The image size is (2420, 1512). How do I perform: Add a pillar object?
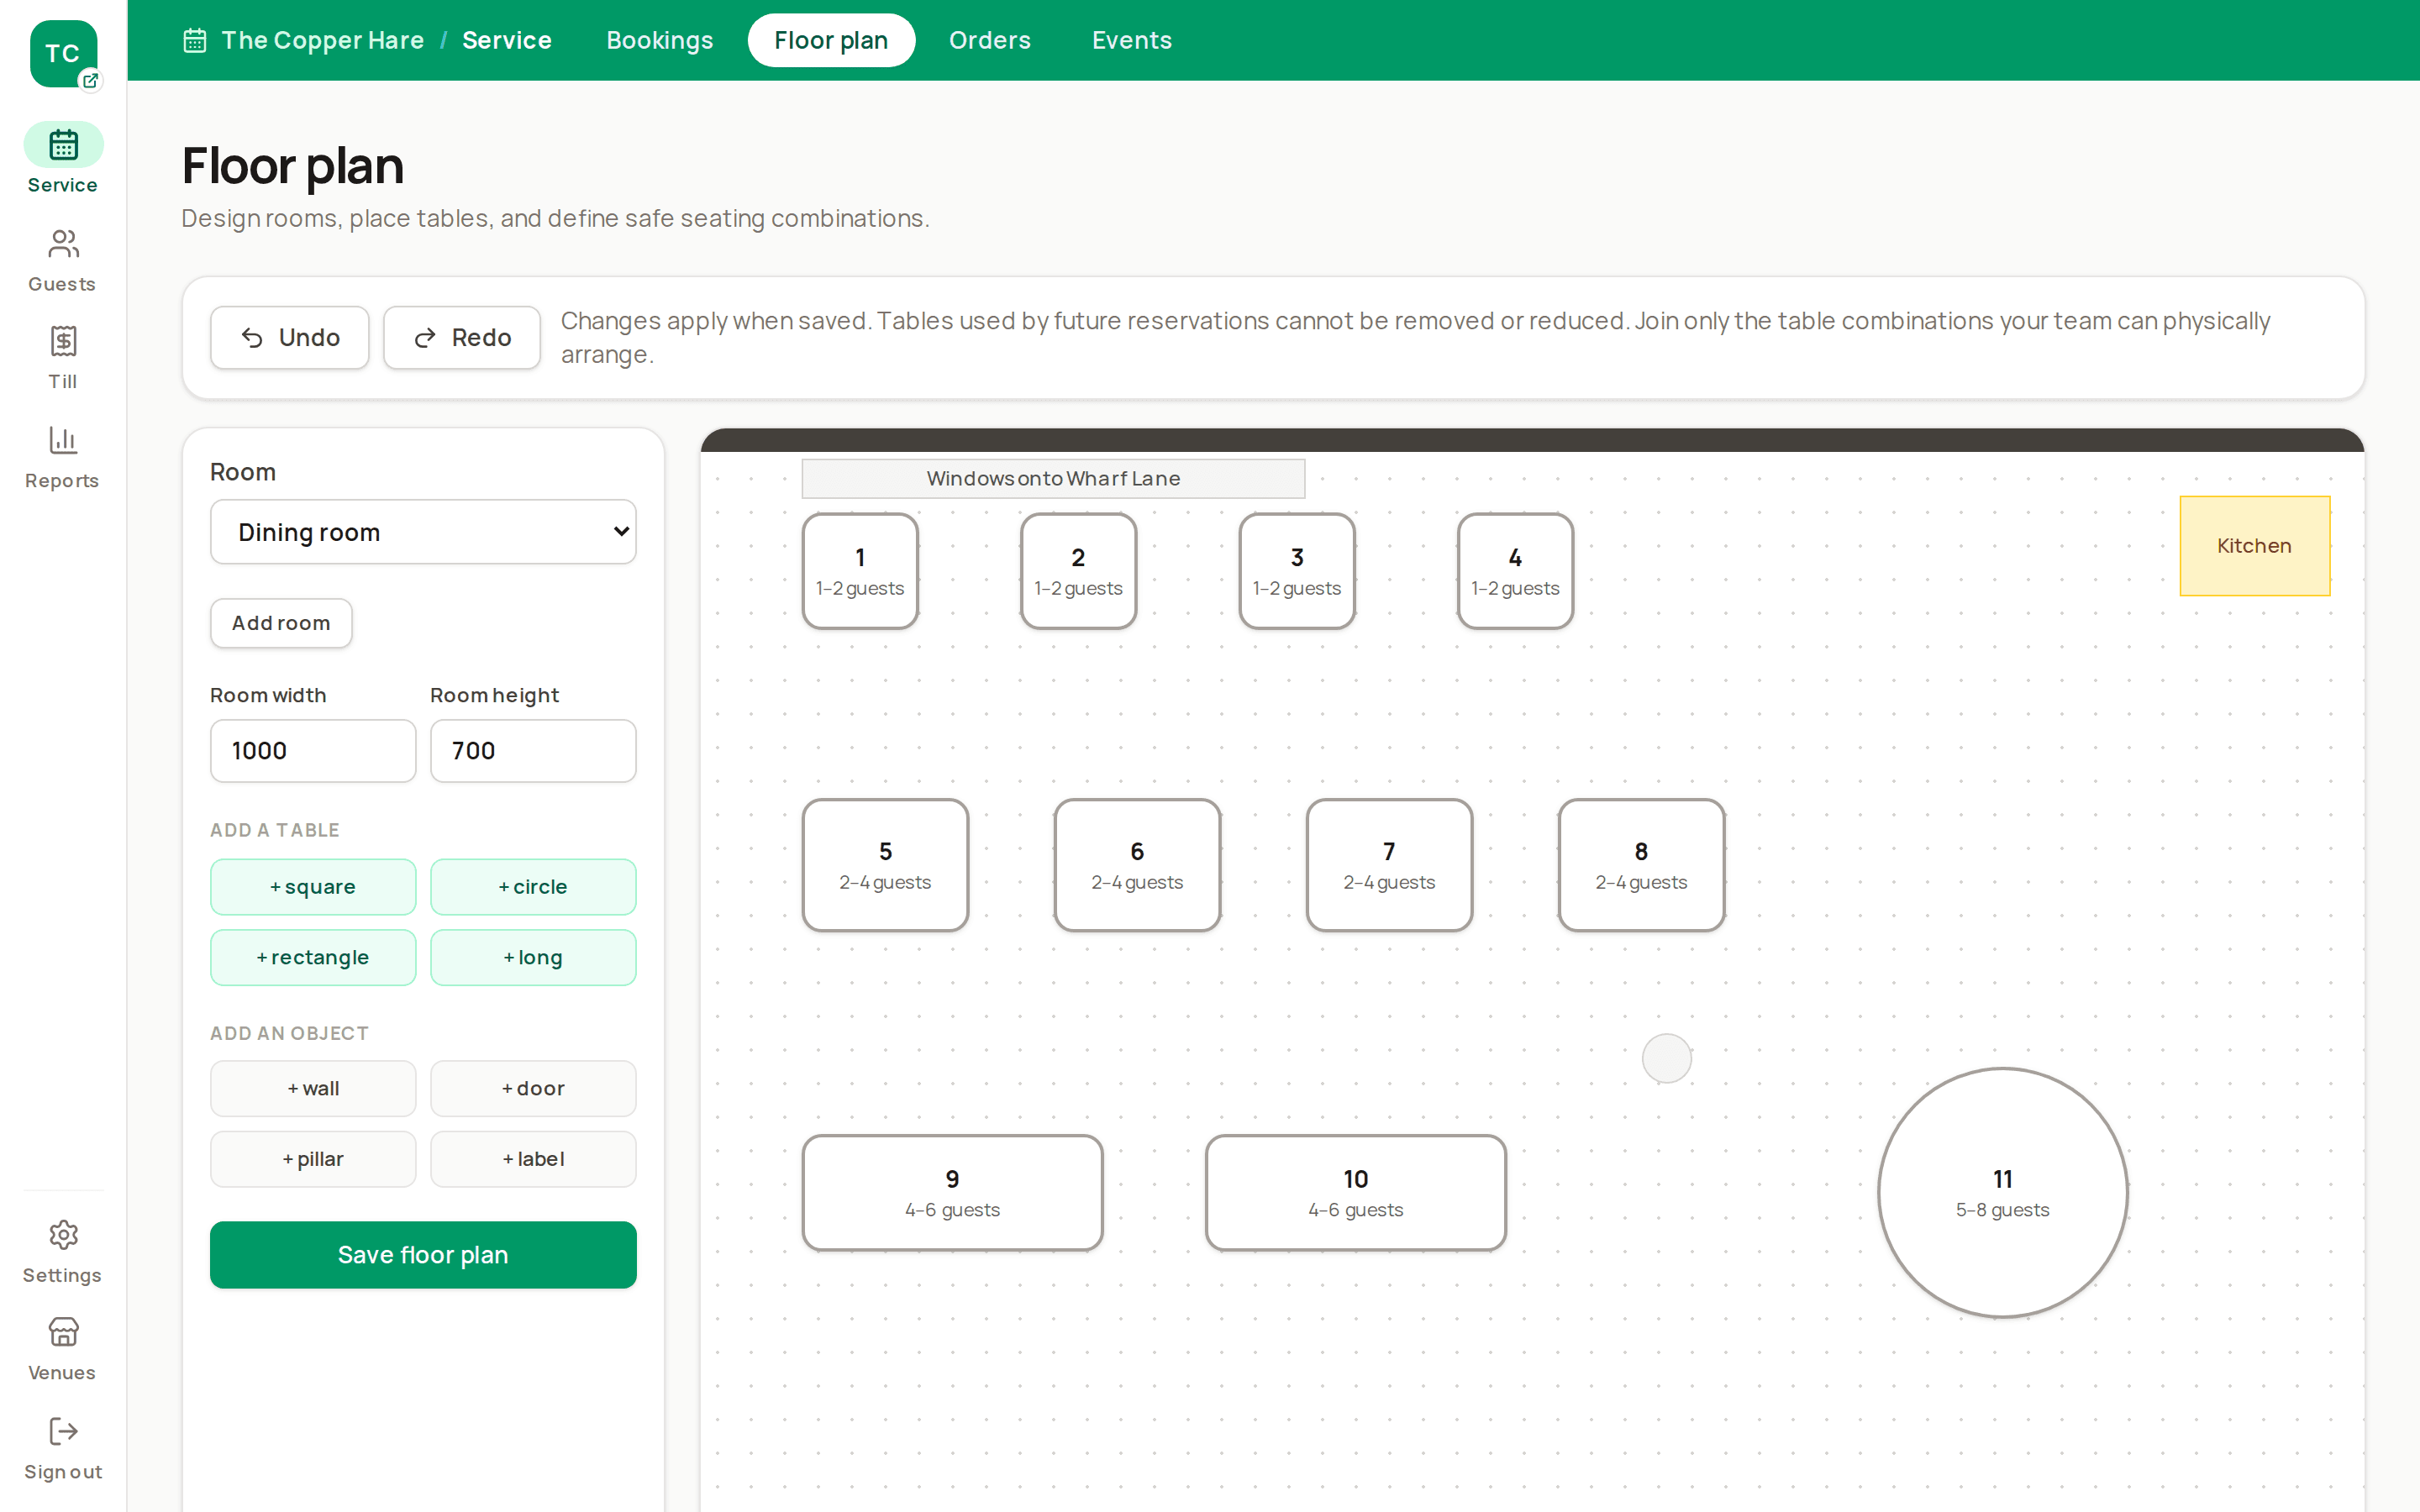[x=313, y=1159]
